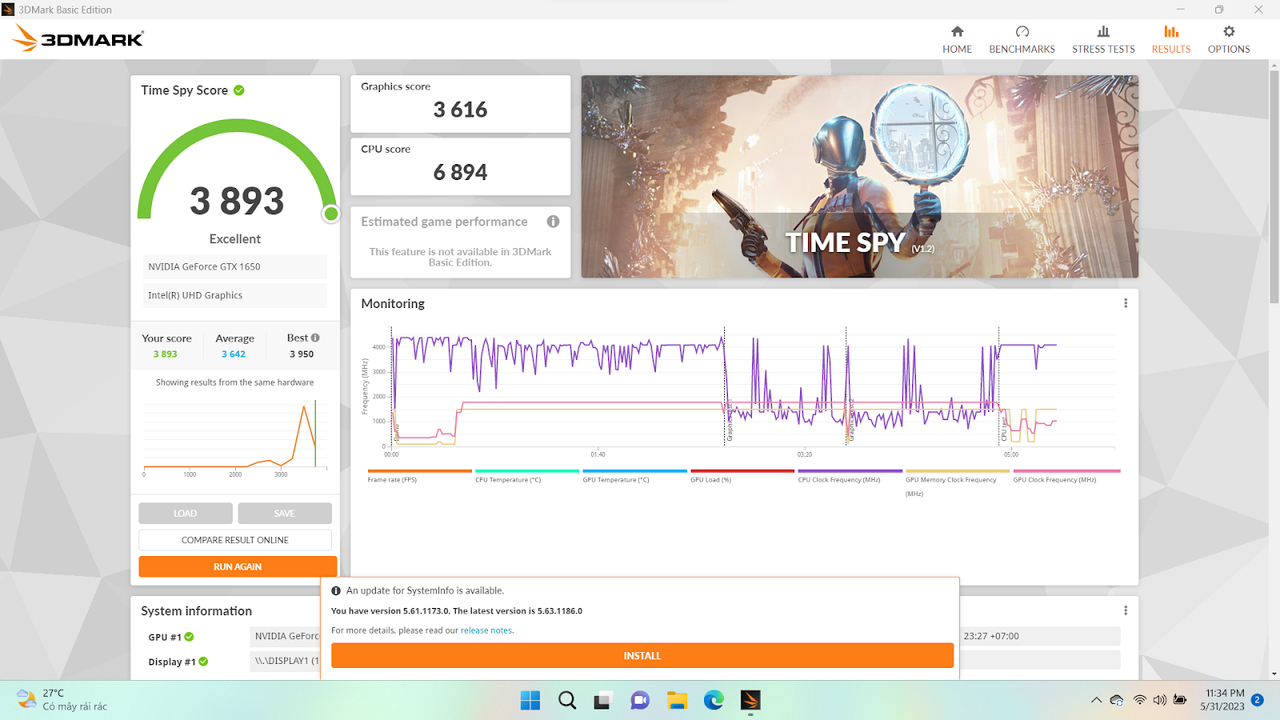Show hidden system tray icons

(1096, 700)
